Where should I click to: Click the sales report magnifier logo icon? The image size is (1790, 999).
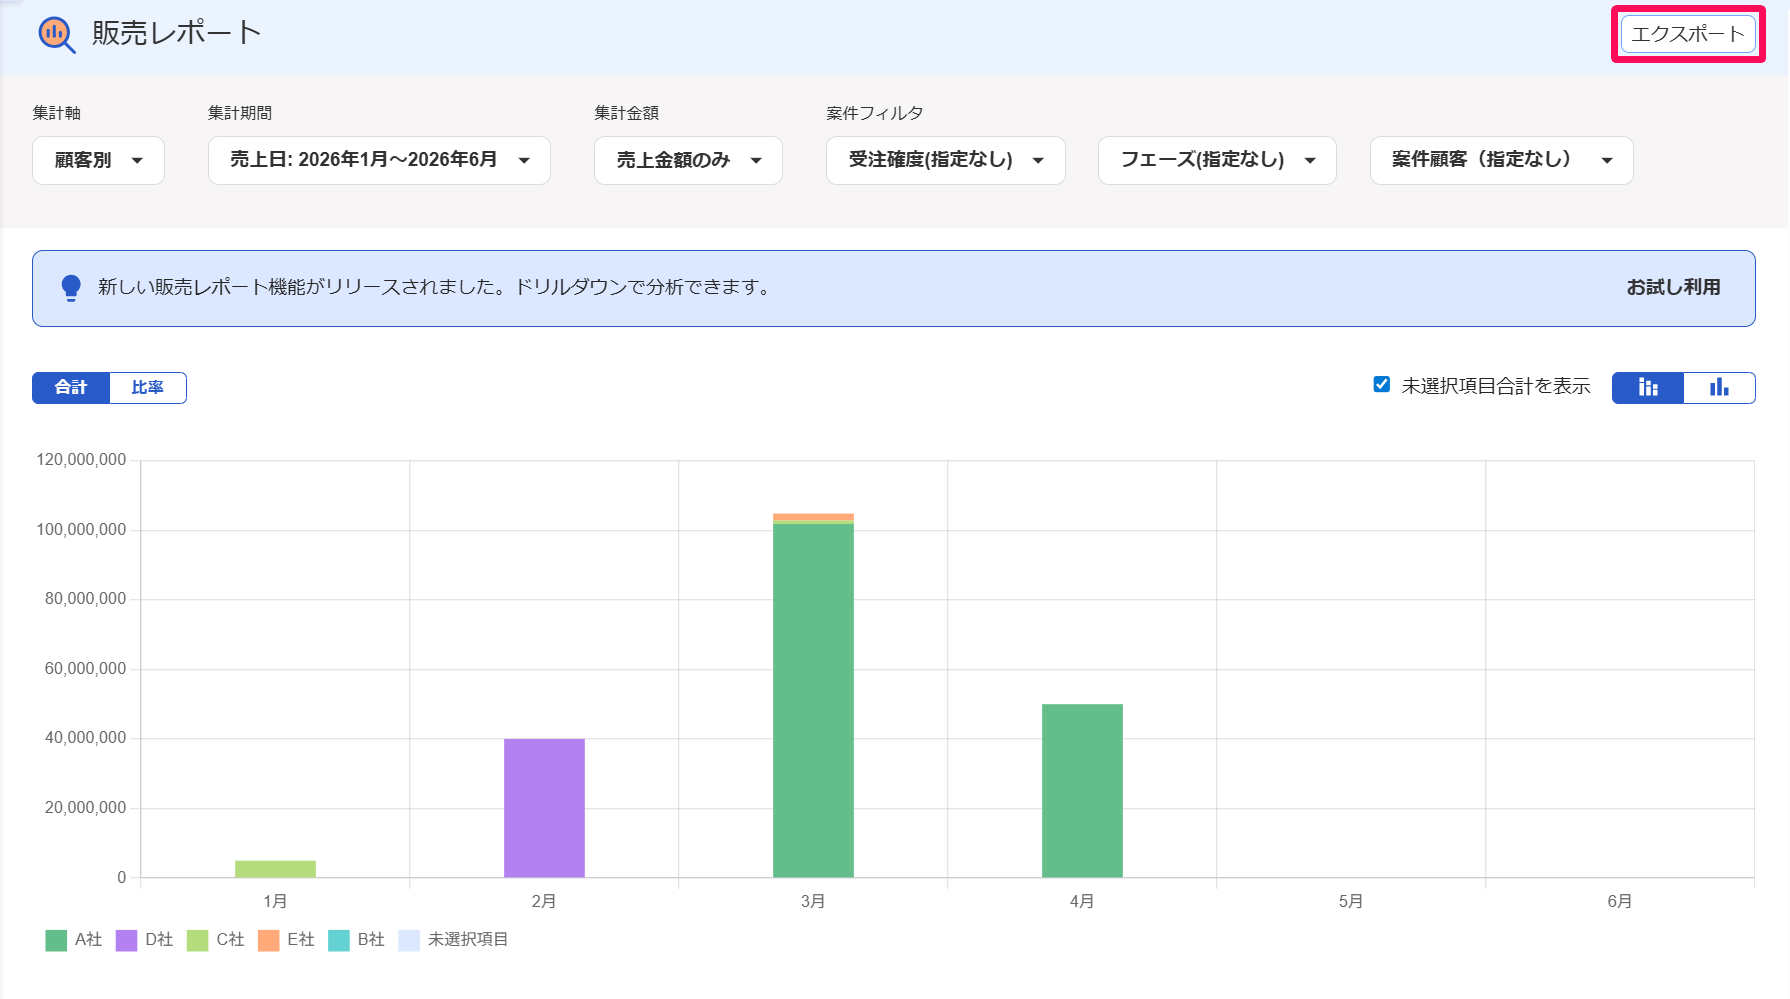click(x=56, y=34)
